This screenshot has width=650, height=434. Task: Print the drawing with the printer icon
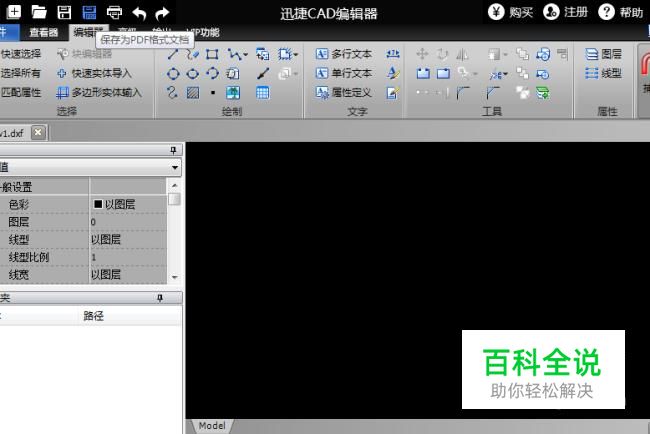coord(114,12)
